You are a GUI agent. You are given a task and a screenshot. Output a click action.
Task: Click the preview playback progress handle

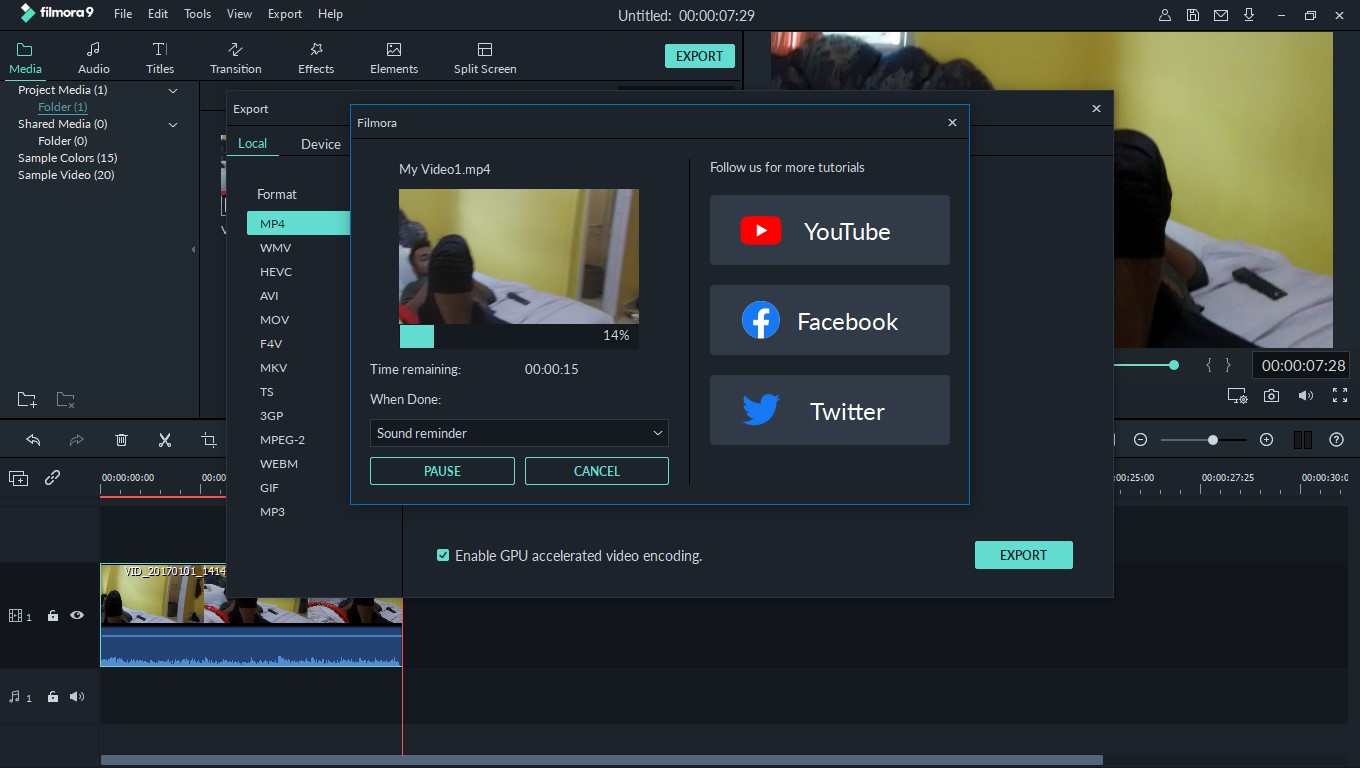point(1174,365)
